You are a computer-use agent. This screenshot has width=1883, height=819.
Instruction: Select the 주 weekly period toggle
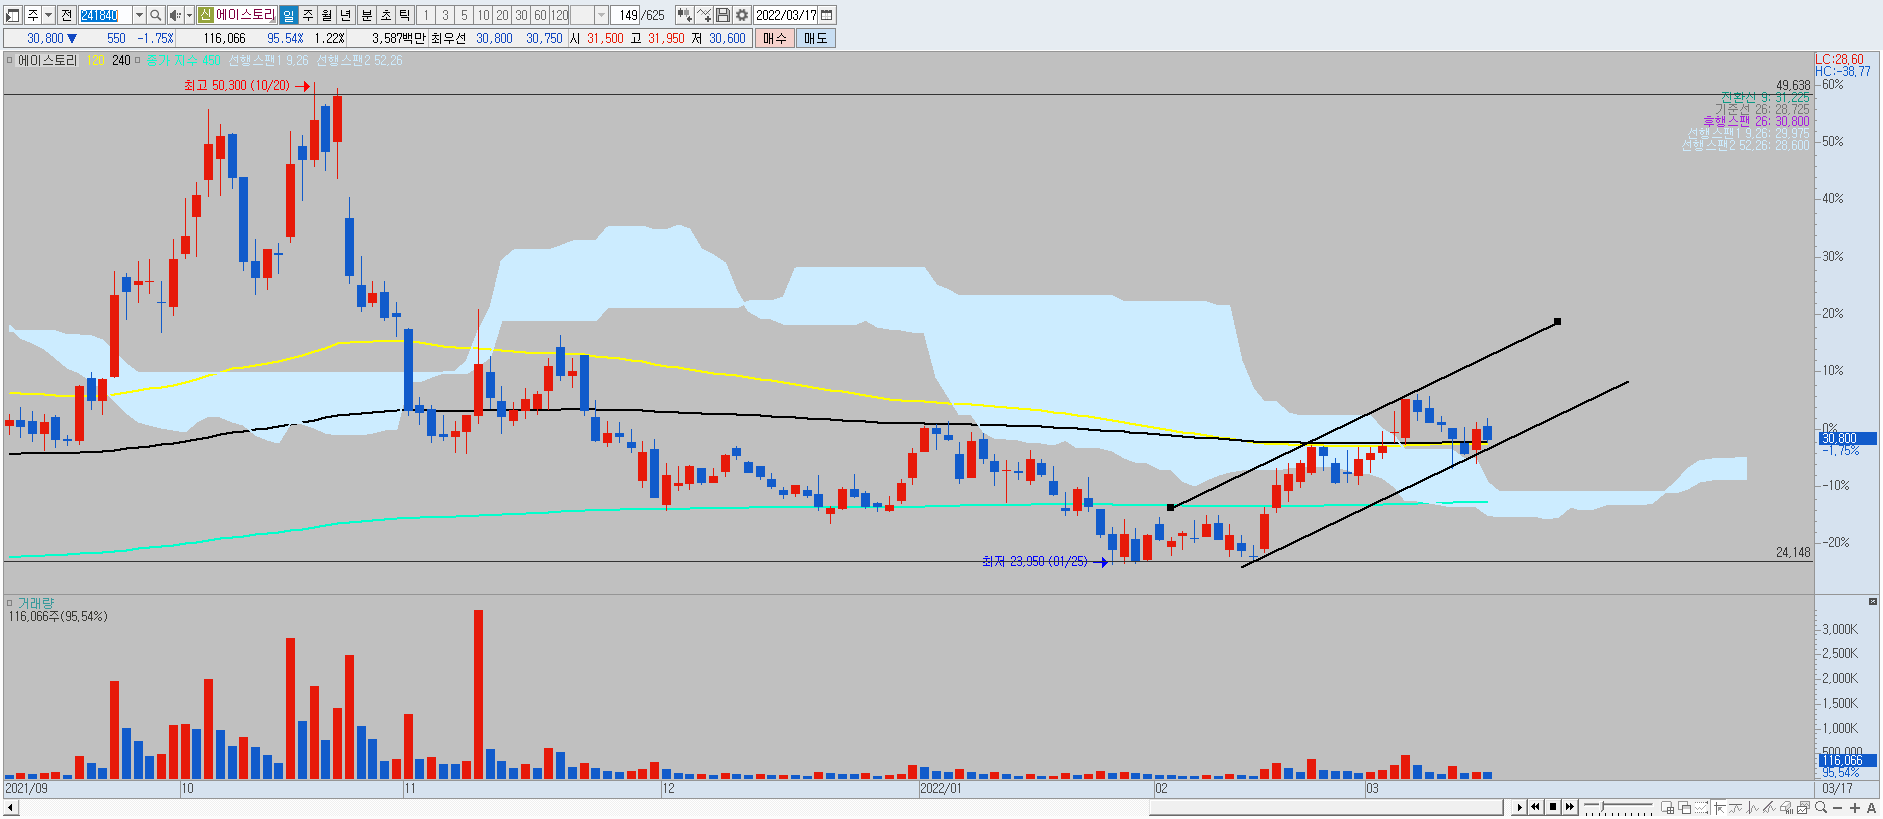[308, 15]
